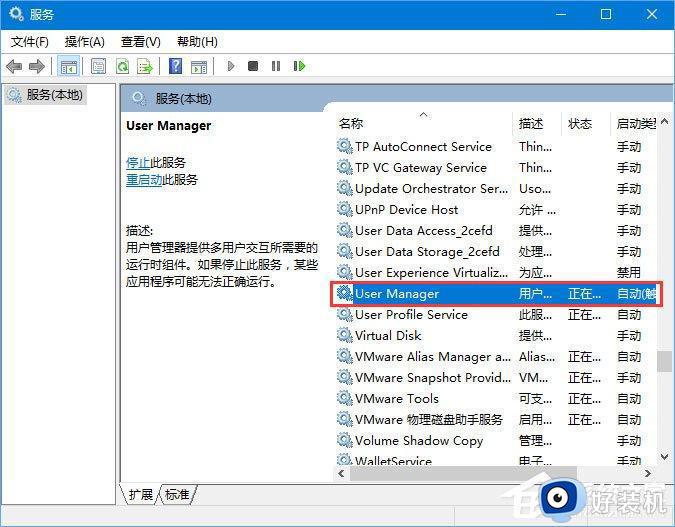This screenshot has width=675, height=527.
Task: Click gear icon of UPnP Device Host
Action: (x=344, y=209)
